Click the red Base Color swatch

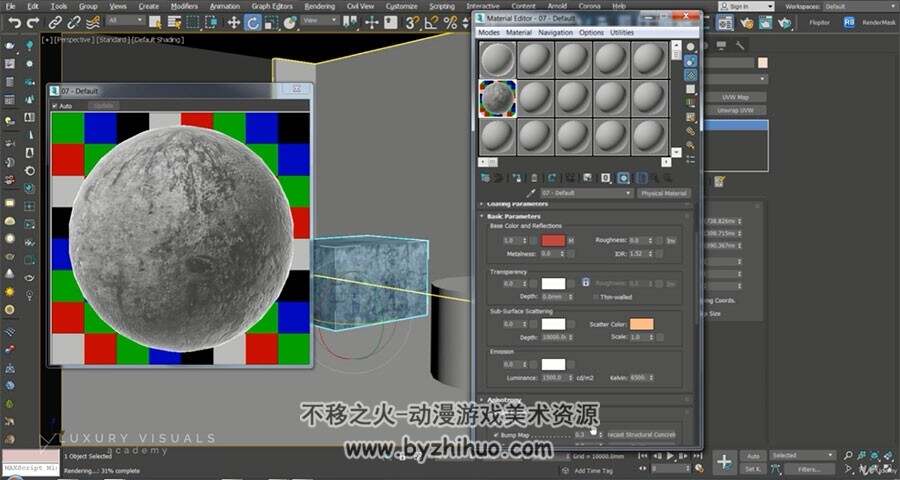[553, 241]
